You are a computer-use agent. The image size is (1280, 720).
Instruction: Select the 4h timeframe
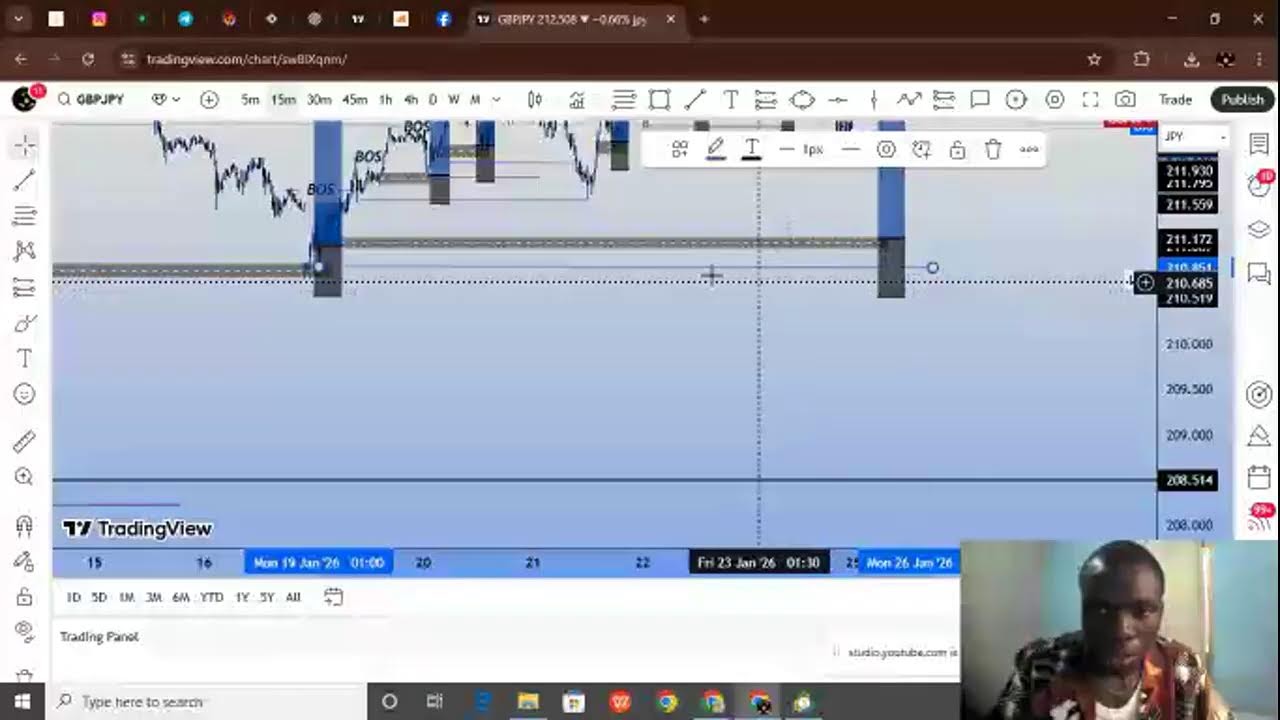point(410,100)
